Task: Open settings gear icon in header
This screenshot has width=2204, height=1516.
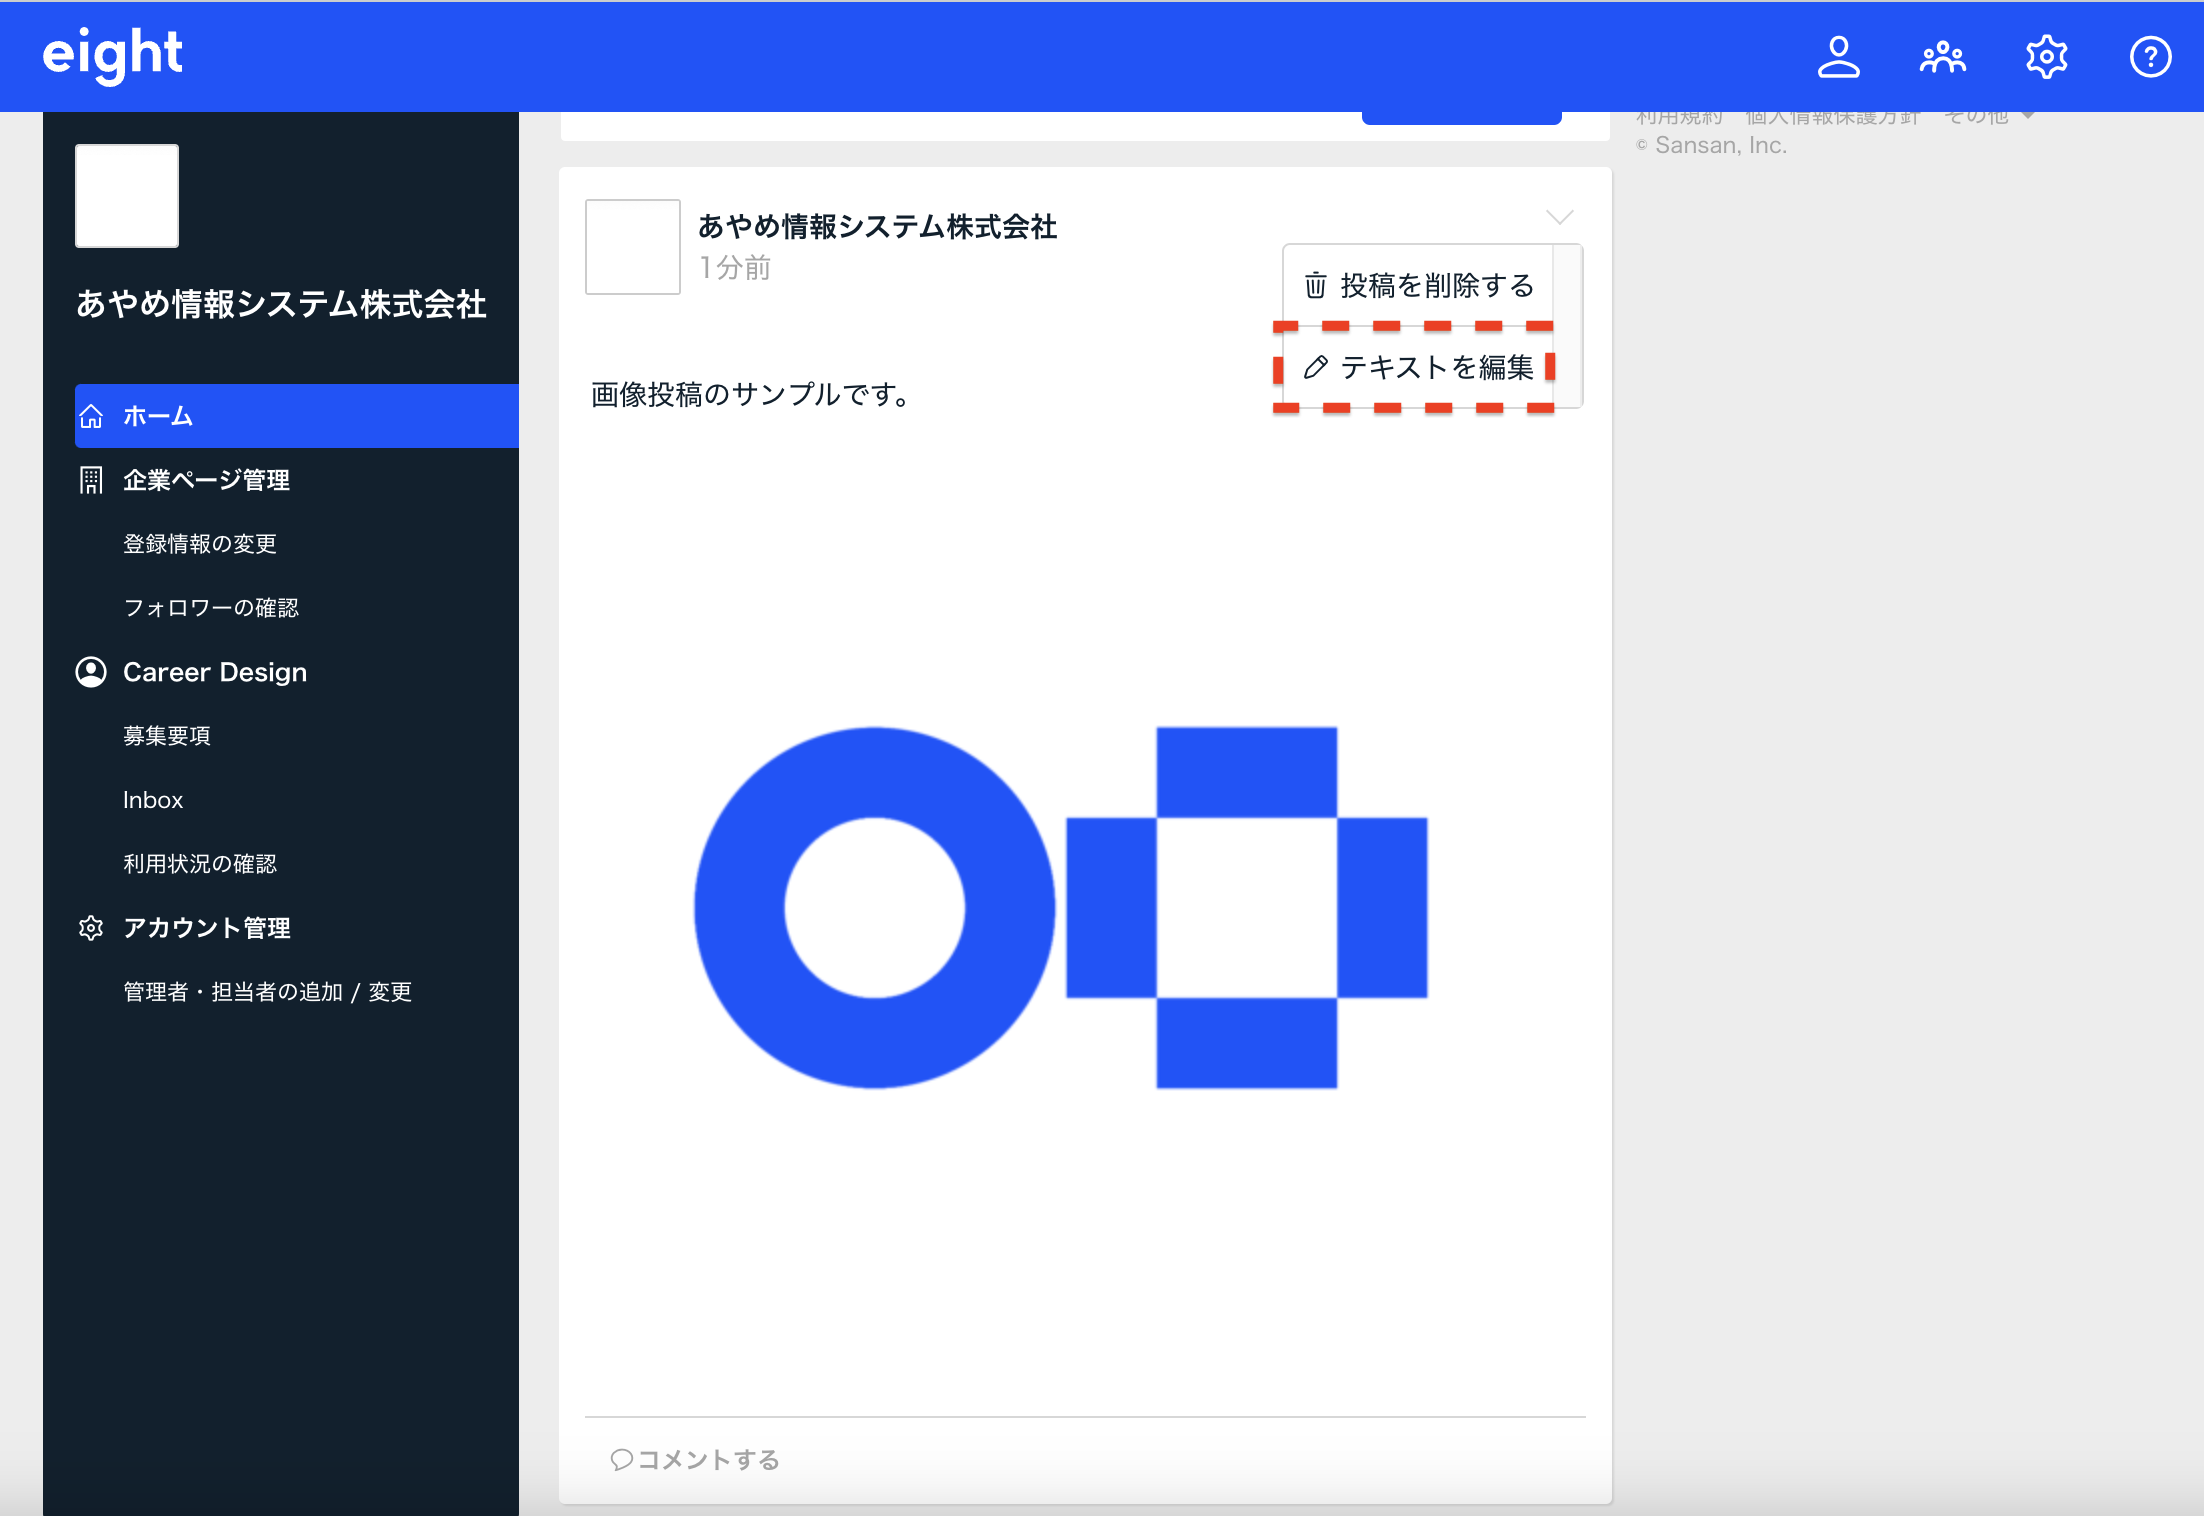Action: coord(2046,56)
